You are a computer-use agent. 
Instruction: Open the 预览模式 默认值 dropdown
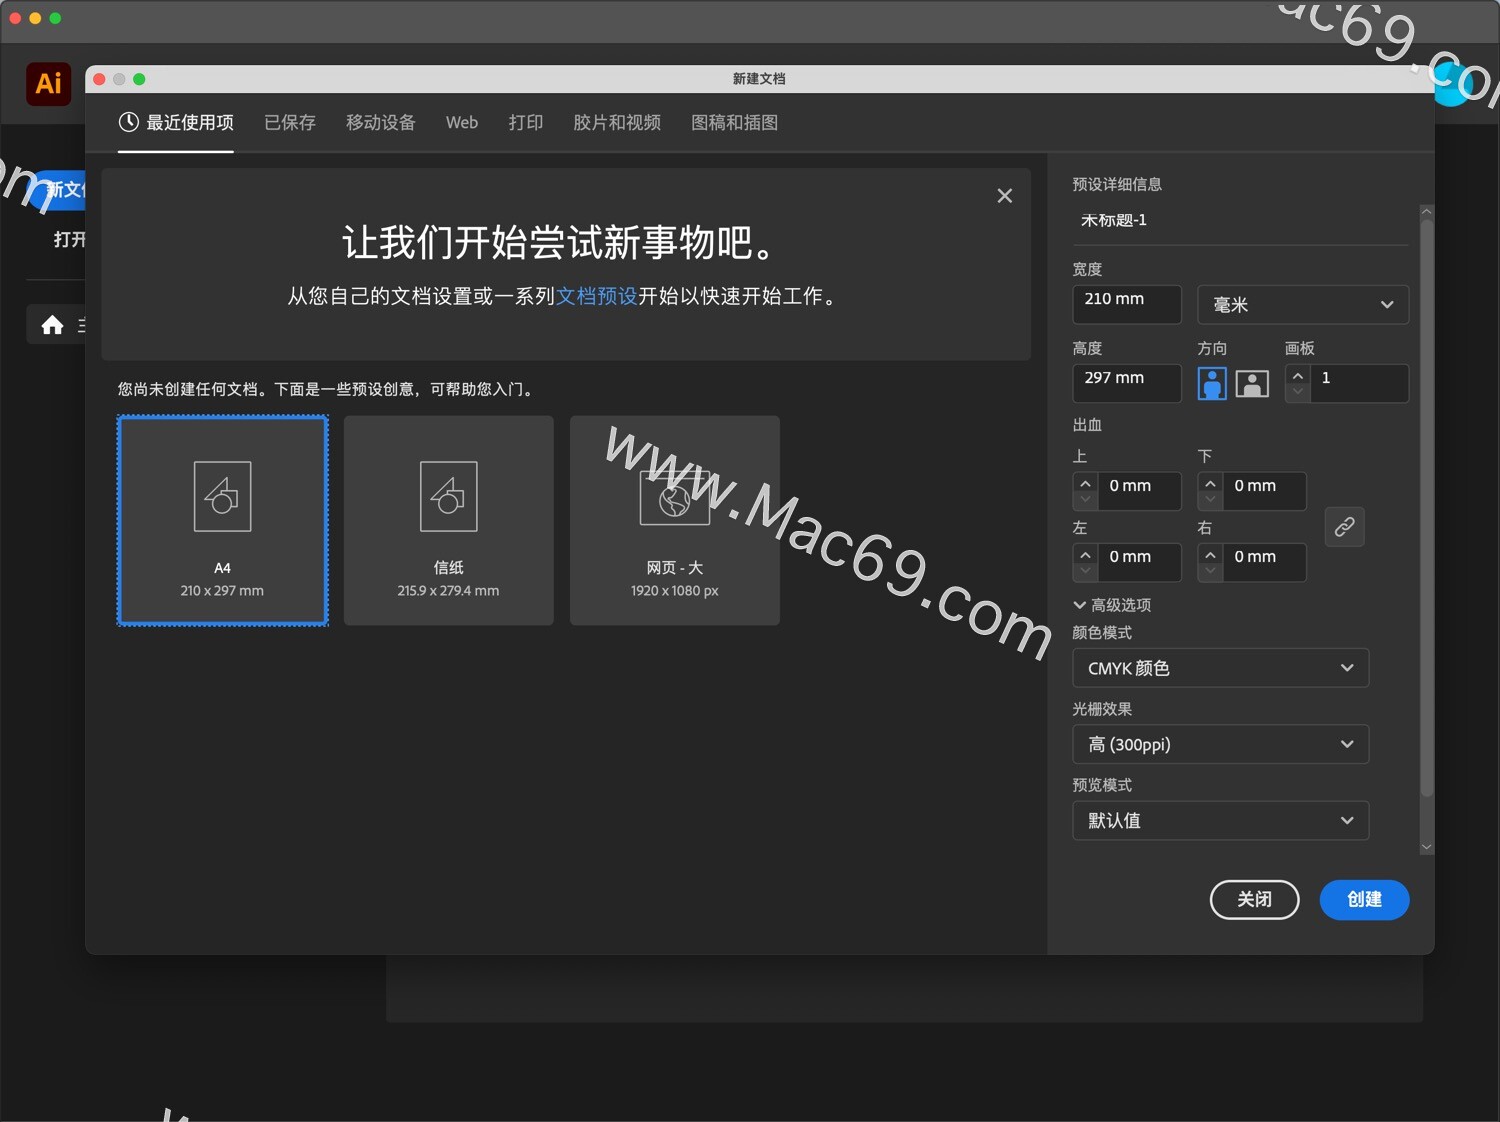coord(1219,820)
